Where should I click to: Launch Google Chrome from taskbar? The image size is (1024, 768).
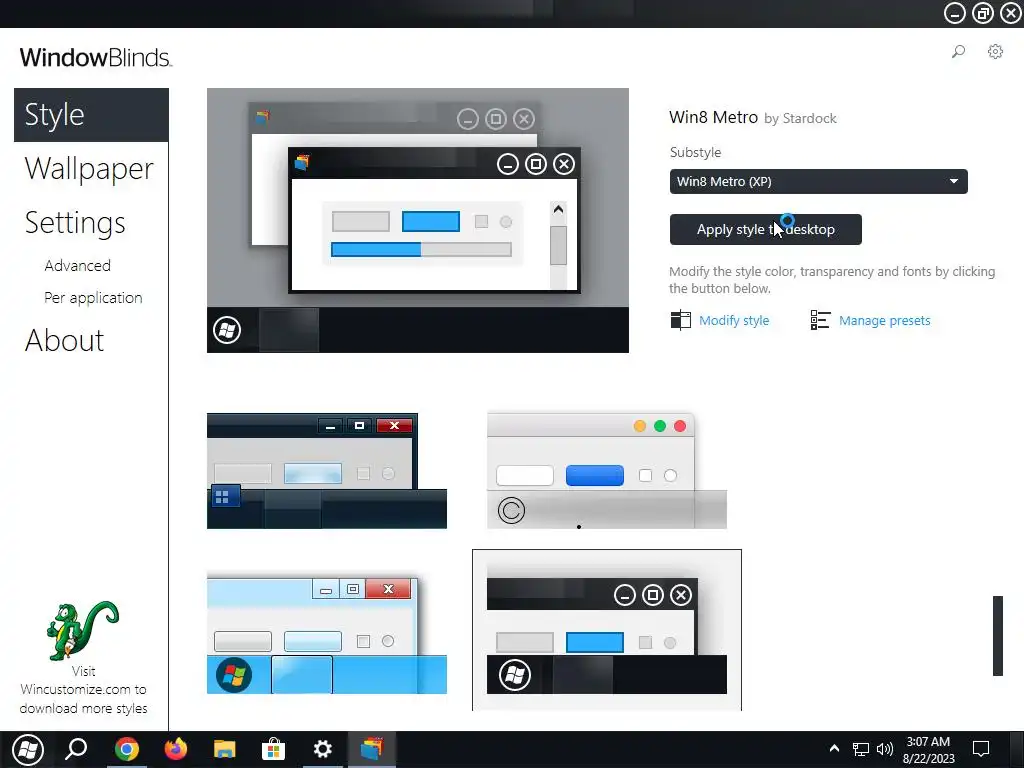click(127, 749)
